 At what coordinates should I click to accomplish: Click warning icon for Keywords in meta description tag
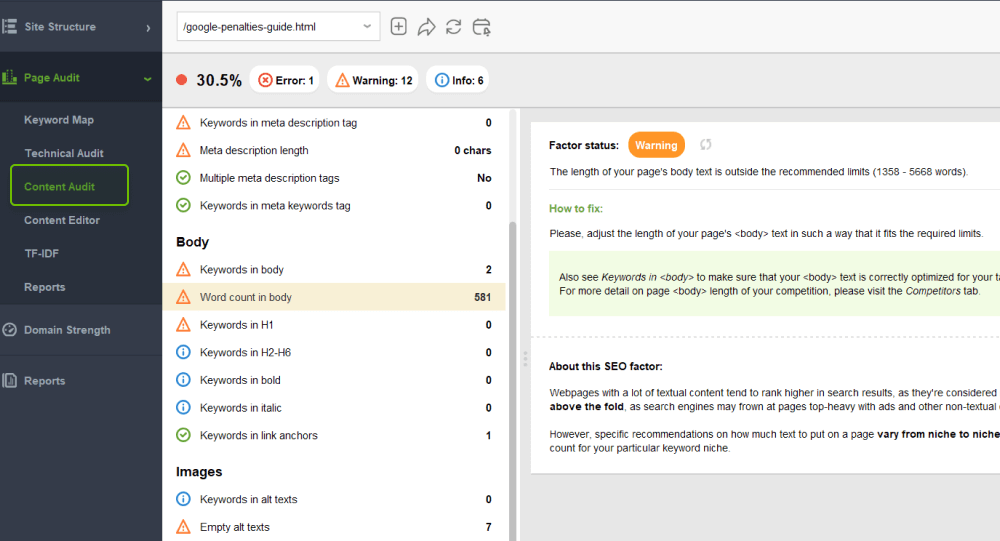(x=183, y=122)
